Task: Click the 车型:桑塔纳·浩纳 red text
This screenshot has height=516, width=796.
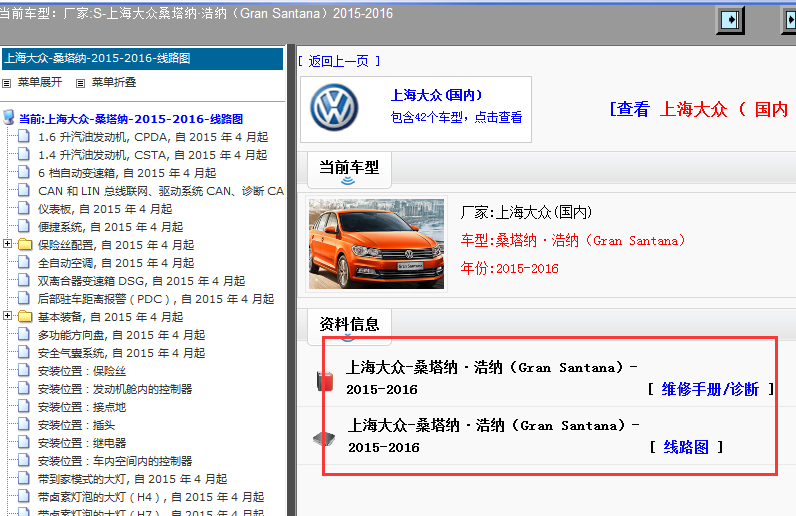Action: click(573, 240)
